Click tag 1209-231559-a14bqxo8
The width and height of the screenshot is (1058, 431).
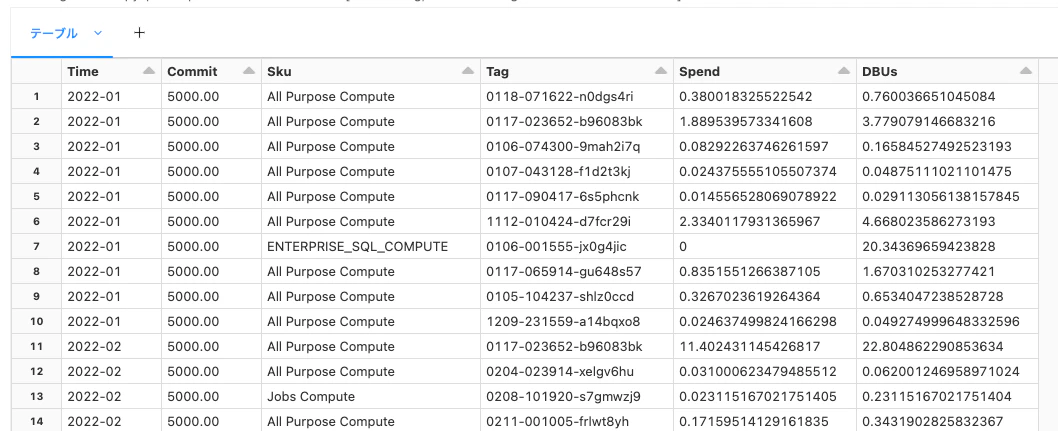563,322
